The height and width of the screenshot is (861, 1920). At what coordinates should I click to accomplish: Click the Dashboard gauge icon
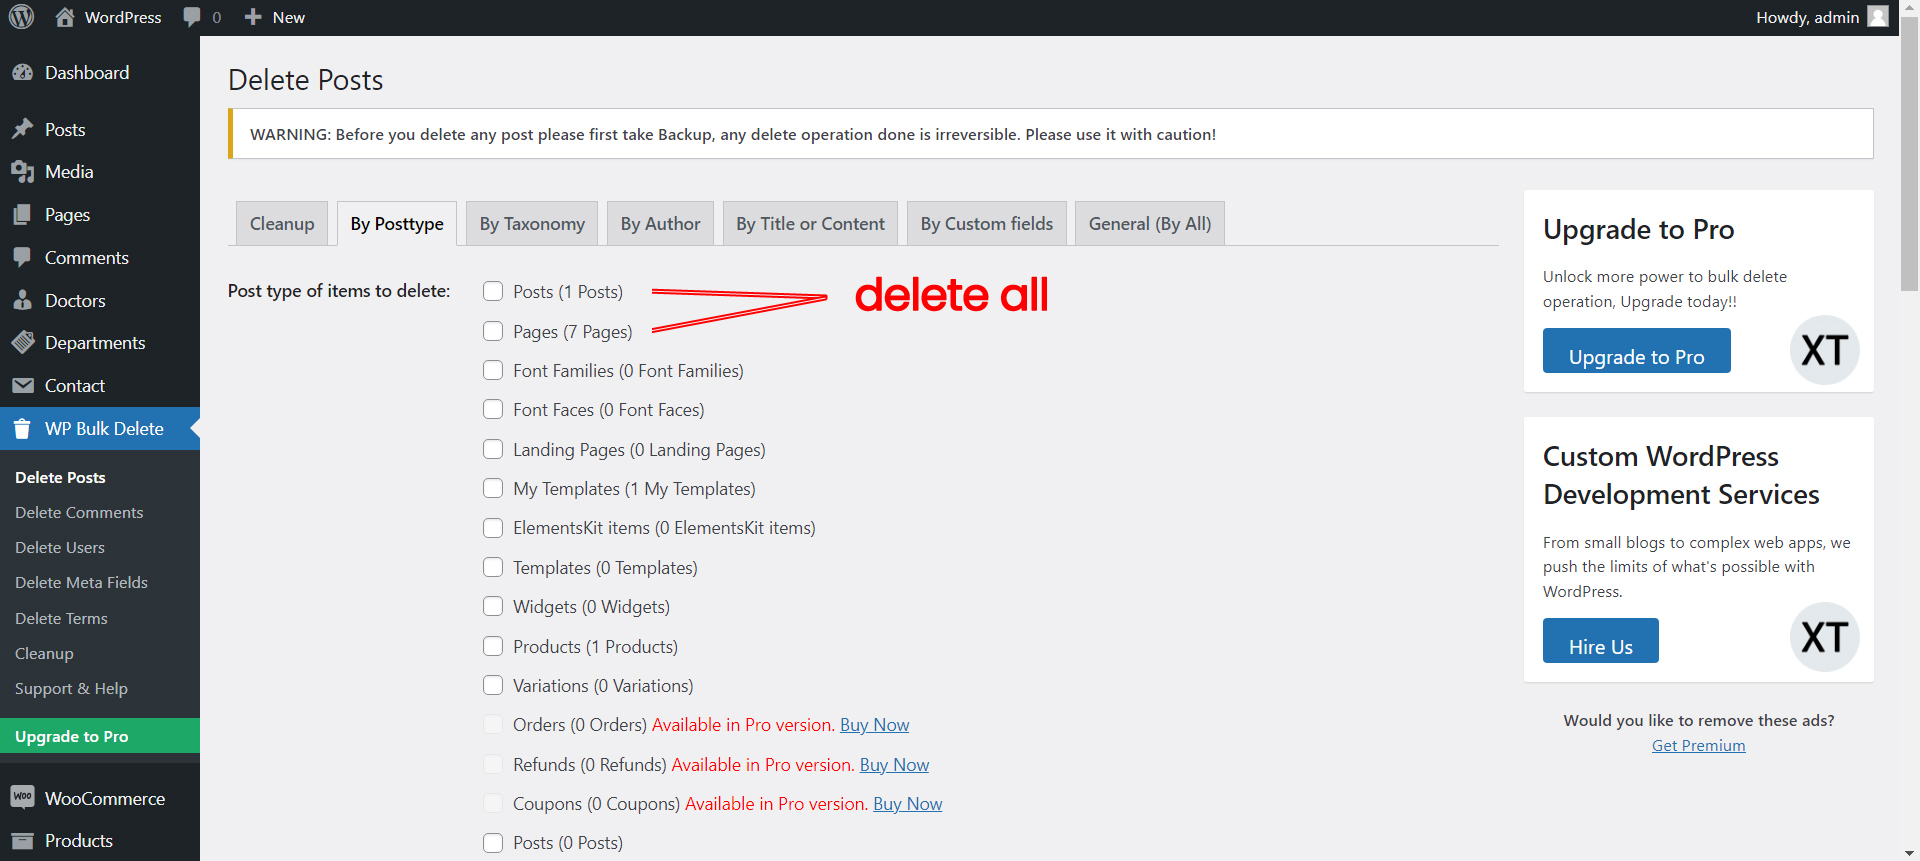tap(22, 73)
